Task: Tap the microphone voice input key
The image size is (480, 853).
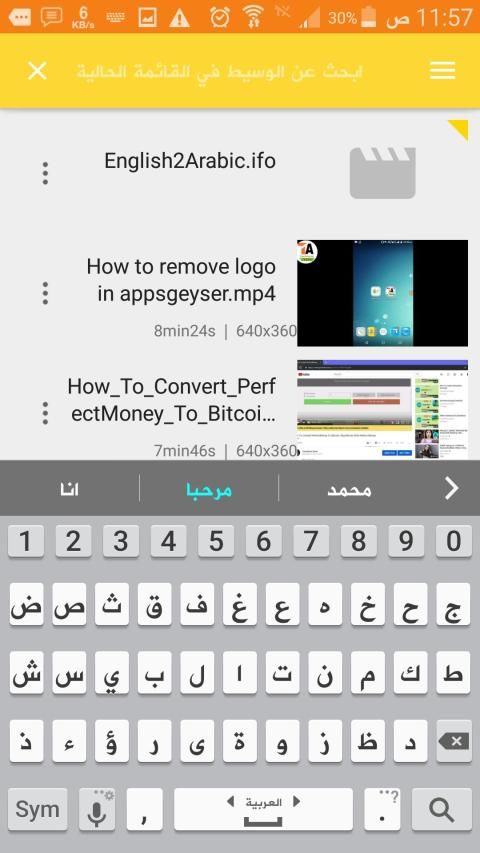Action: click(x=97, y=809)
